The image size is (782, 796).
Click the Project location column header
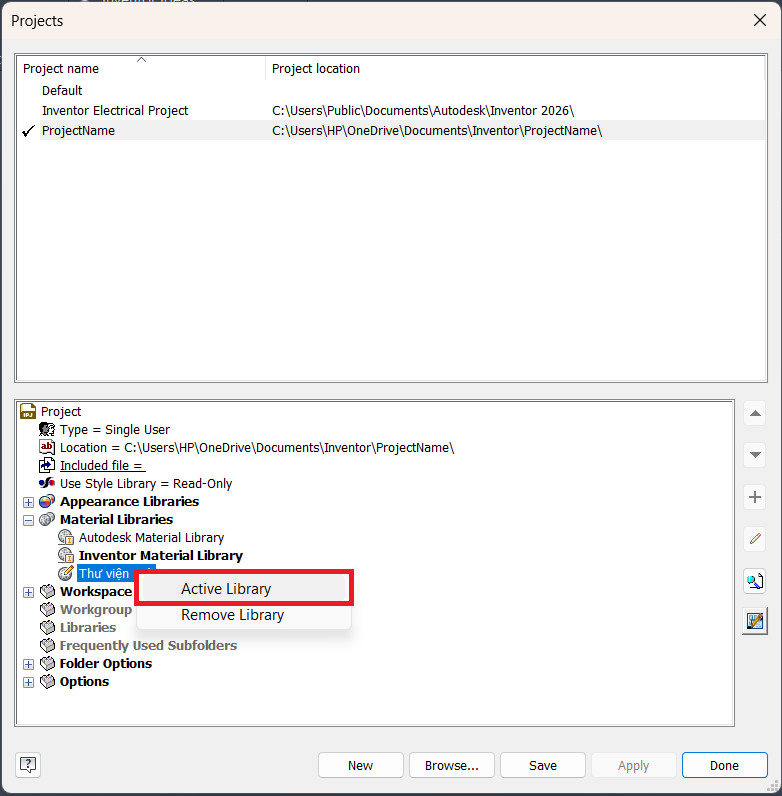coord(515,69)
